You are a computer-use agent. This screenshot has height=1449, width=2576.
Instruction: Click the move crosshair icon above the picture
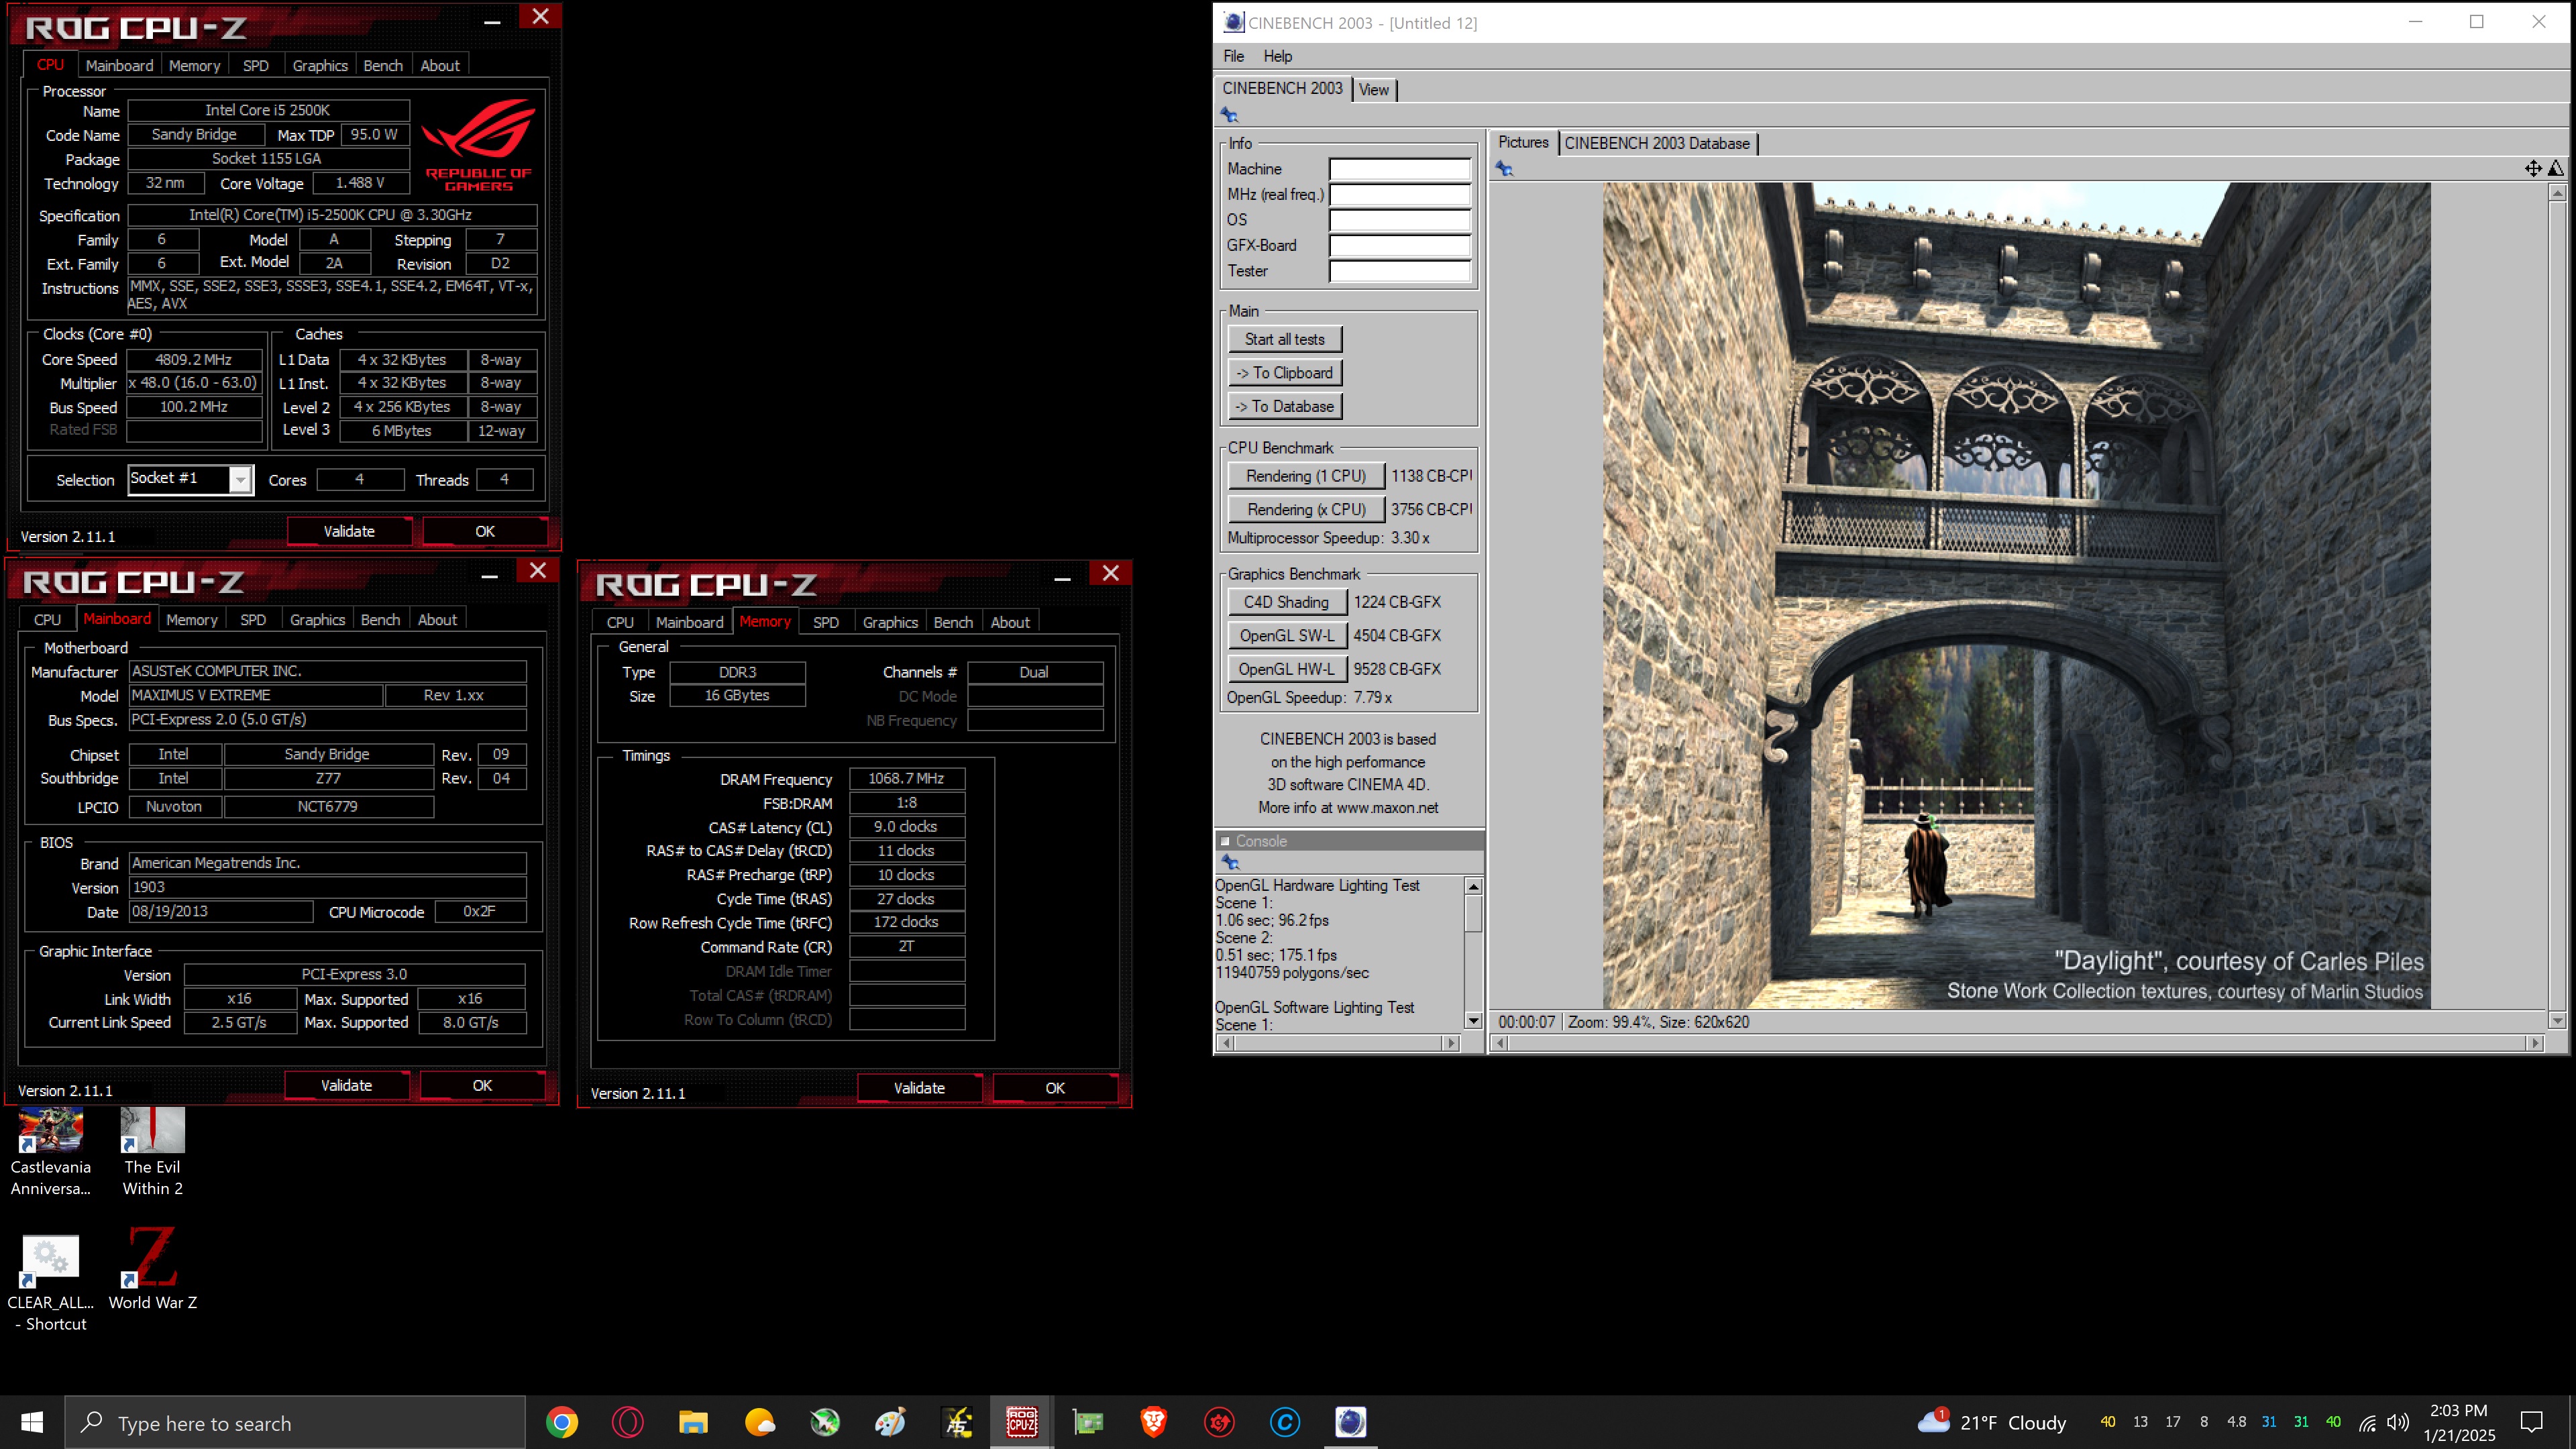coord(2532,168)
